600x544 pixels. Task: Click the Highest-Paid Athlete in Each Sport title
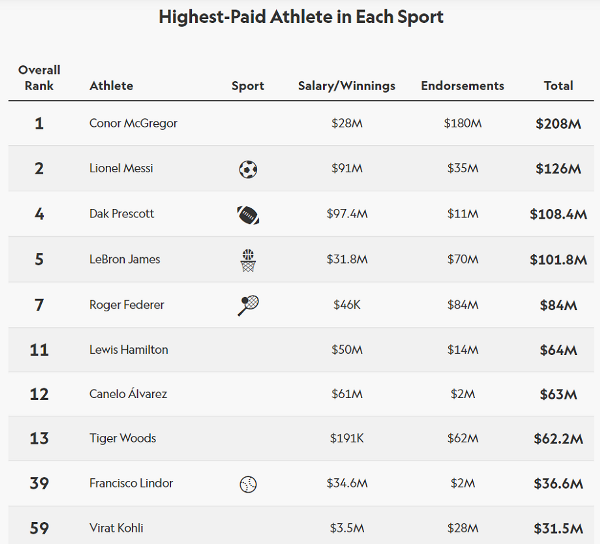coord(301,17)
